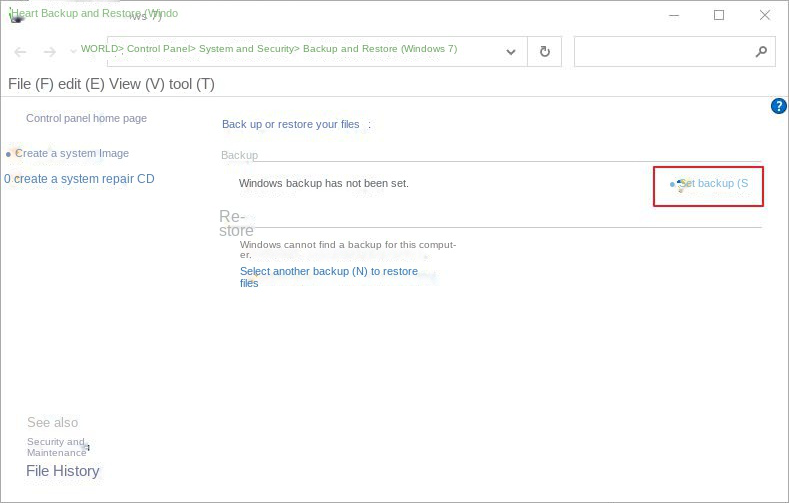Choose Select another backup to restore files
789x503 pixels.
click(x=328, y=272)
